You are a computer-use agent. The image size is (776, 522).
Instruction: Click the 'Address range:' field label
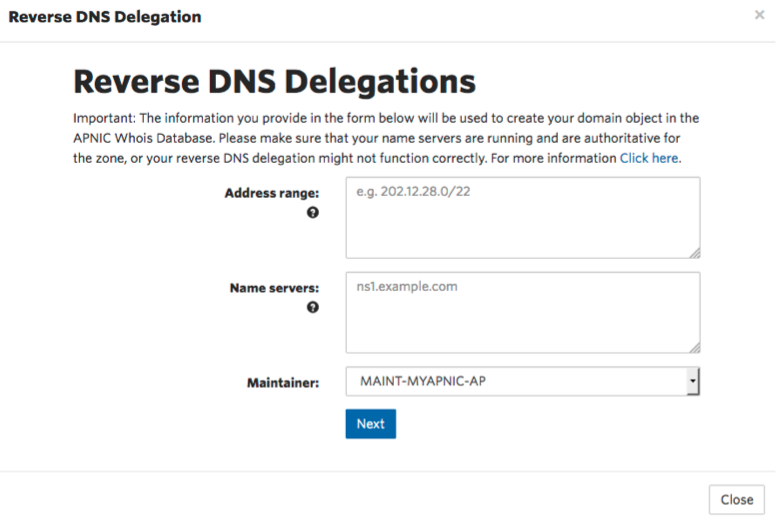click(272, 193)
